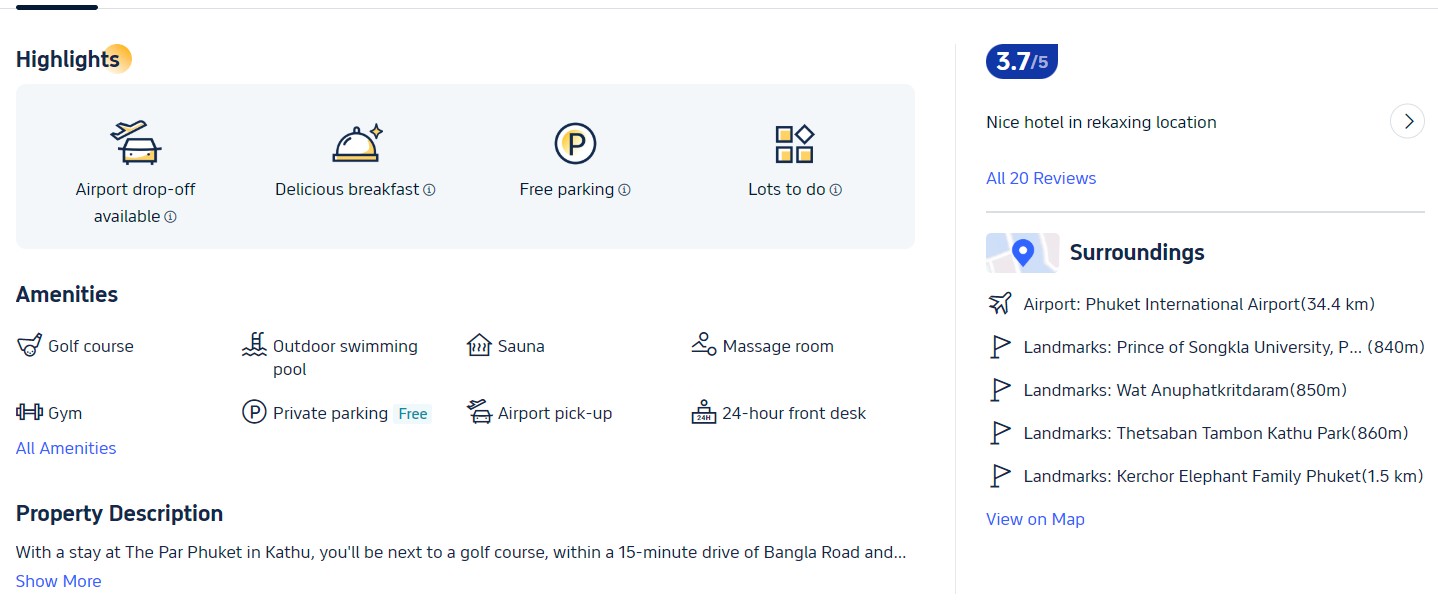The width and height of the screenshot is (1438, 616).
Task: Click the Surroundings map thumbnail
Action: (x=1022, y=253)
